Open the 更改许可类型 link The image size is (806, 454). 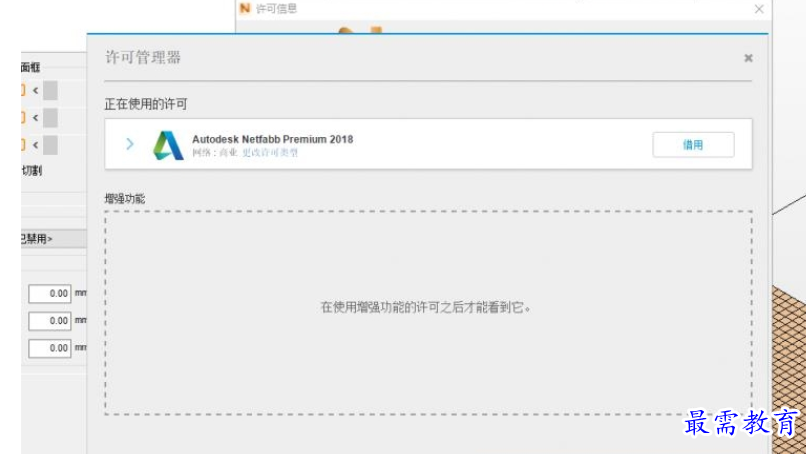click(x=270, y=153)
